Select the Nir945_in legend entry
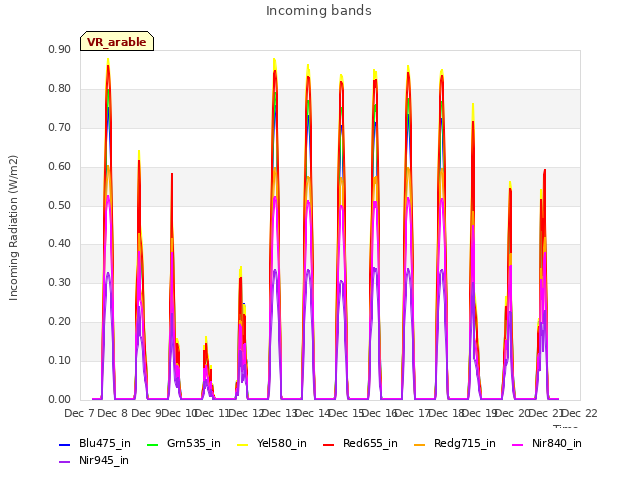The width and height of the screenshot is (640, 480). 94,460
